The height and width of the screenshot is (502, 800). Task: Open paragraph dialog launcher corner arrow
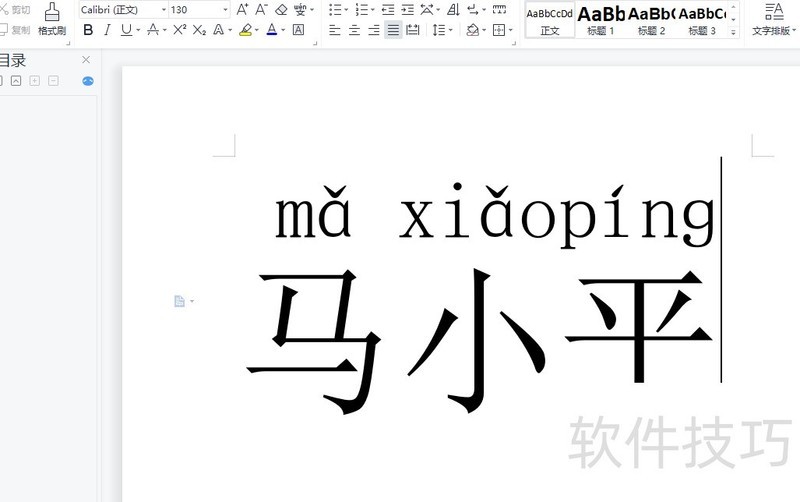click(514, 43)
